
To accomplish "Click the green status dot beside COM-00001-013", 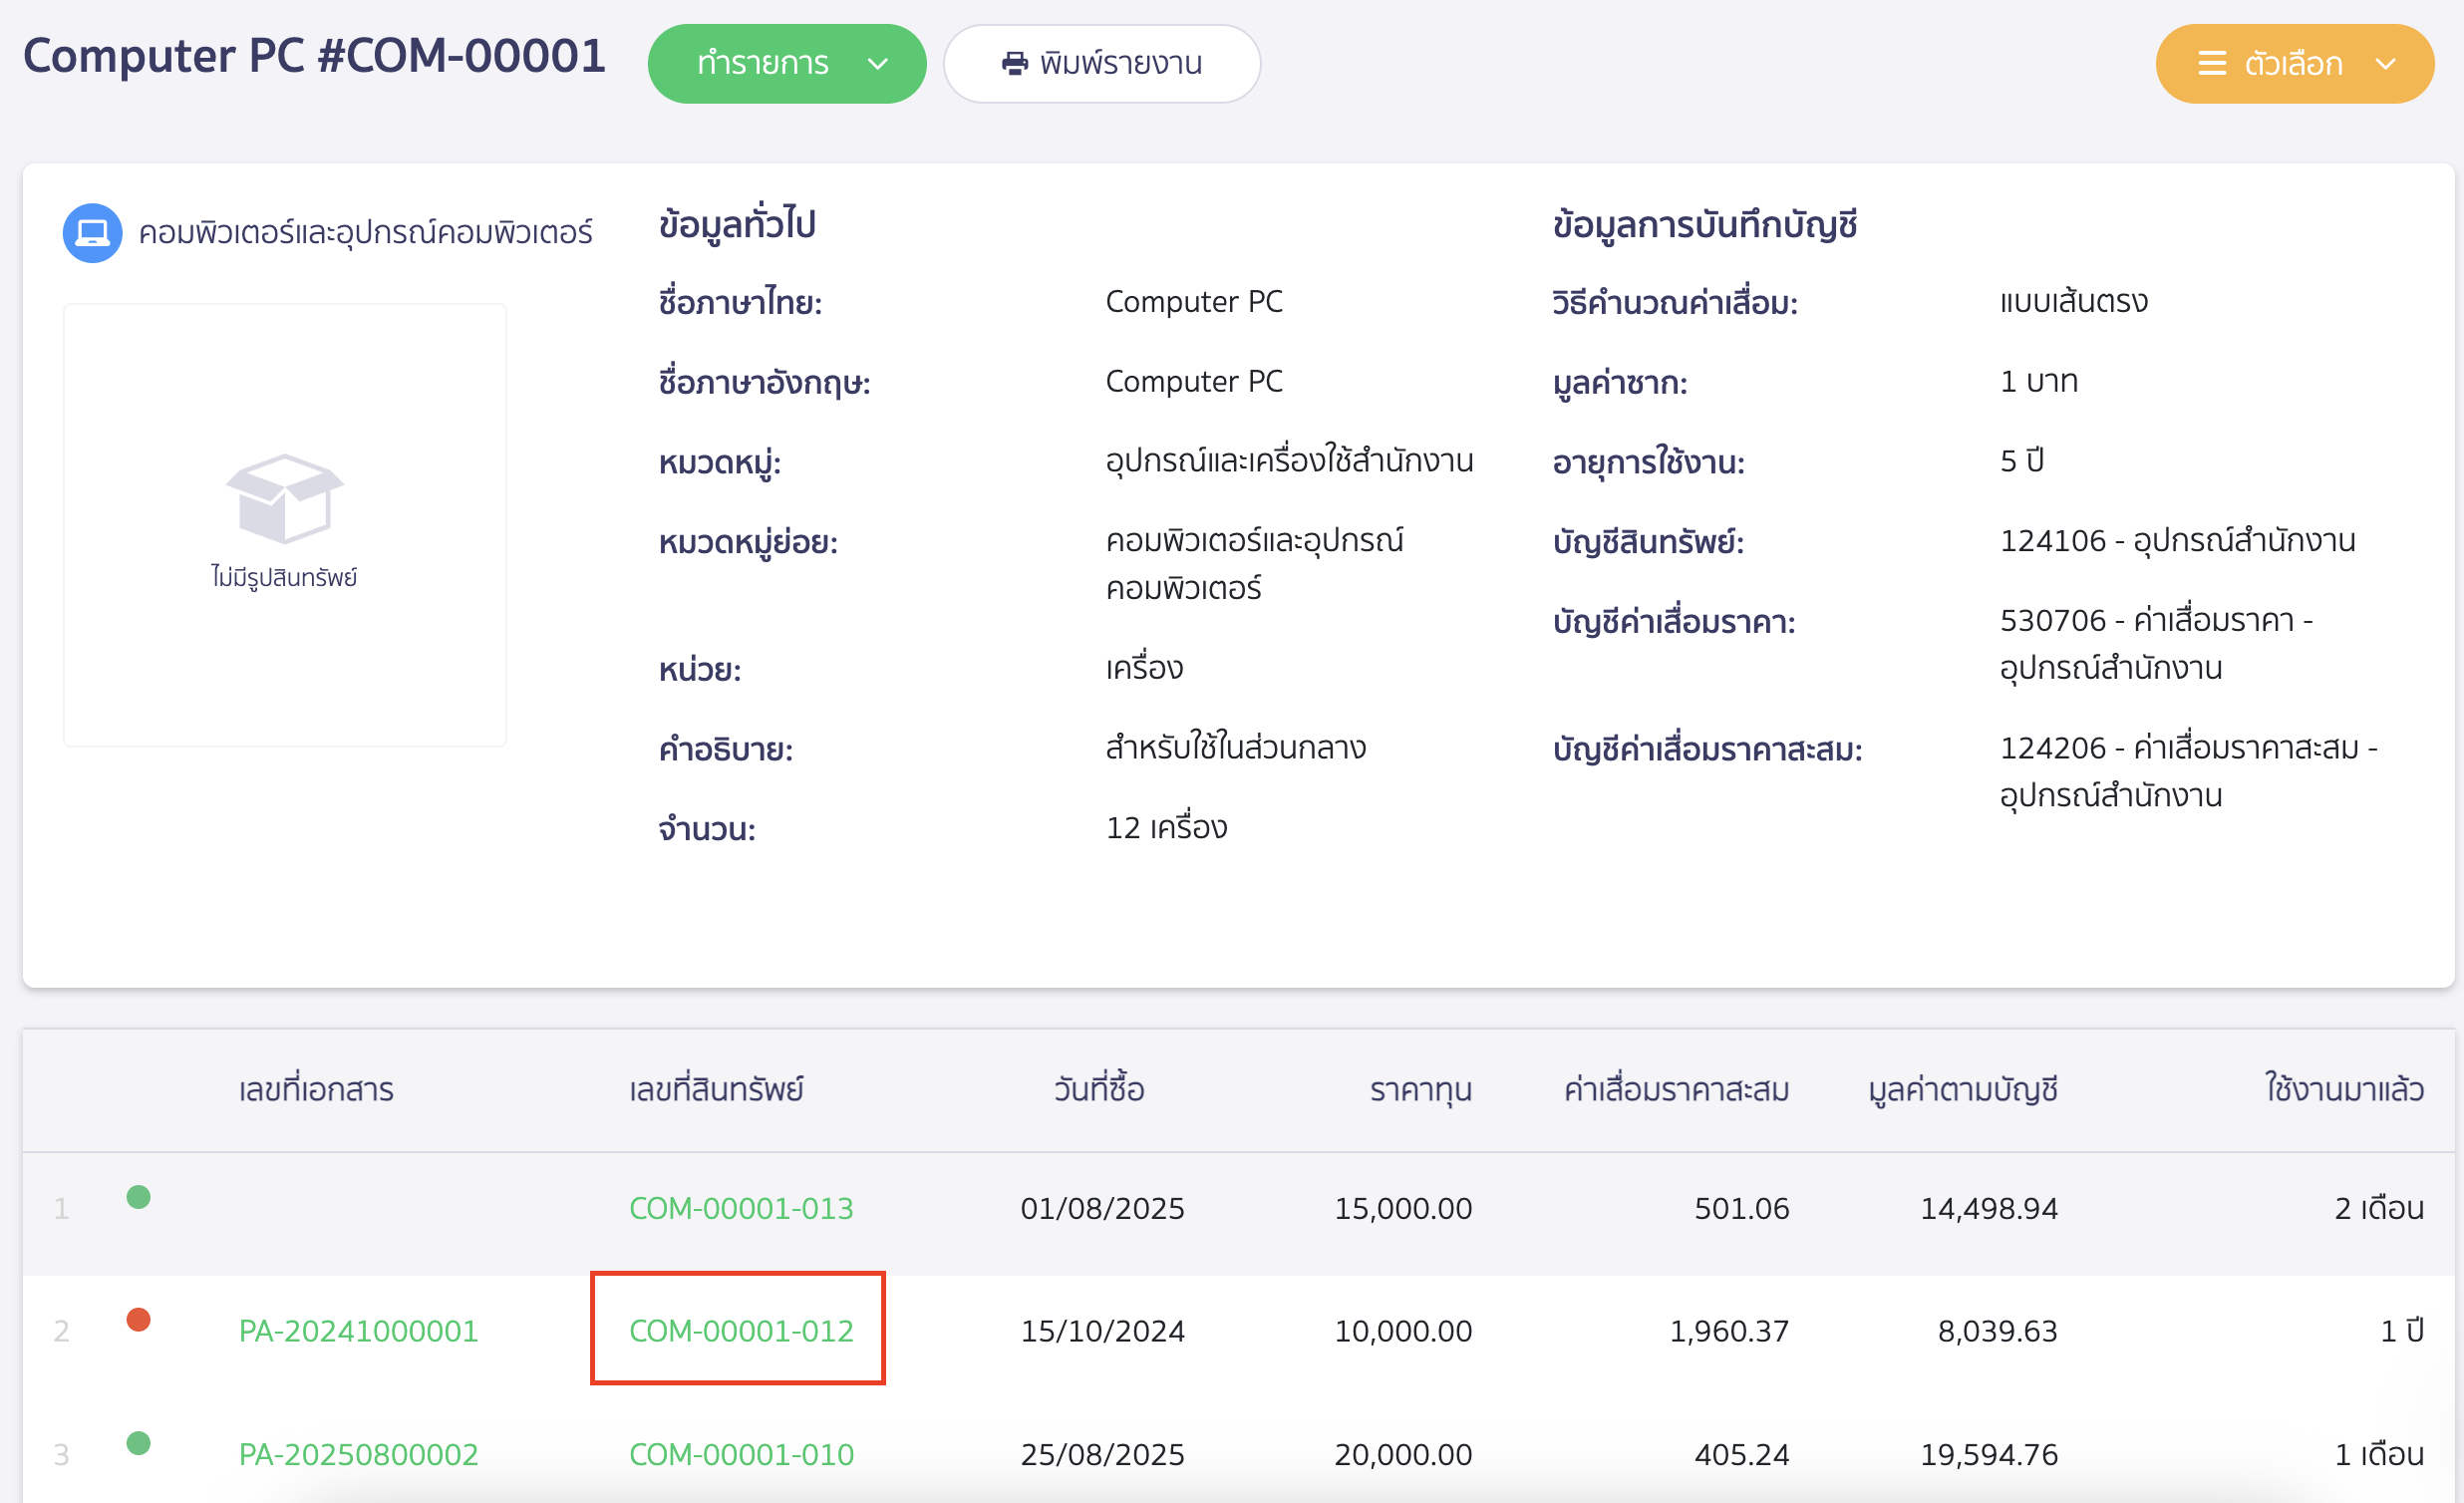I will [x=139, y=1197].
